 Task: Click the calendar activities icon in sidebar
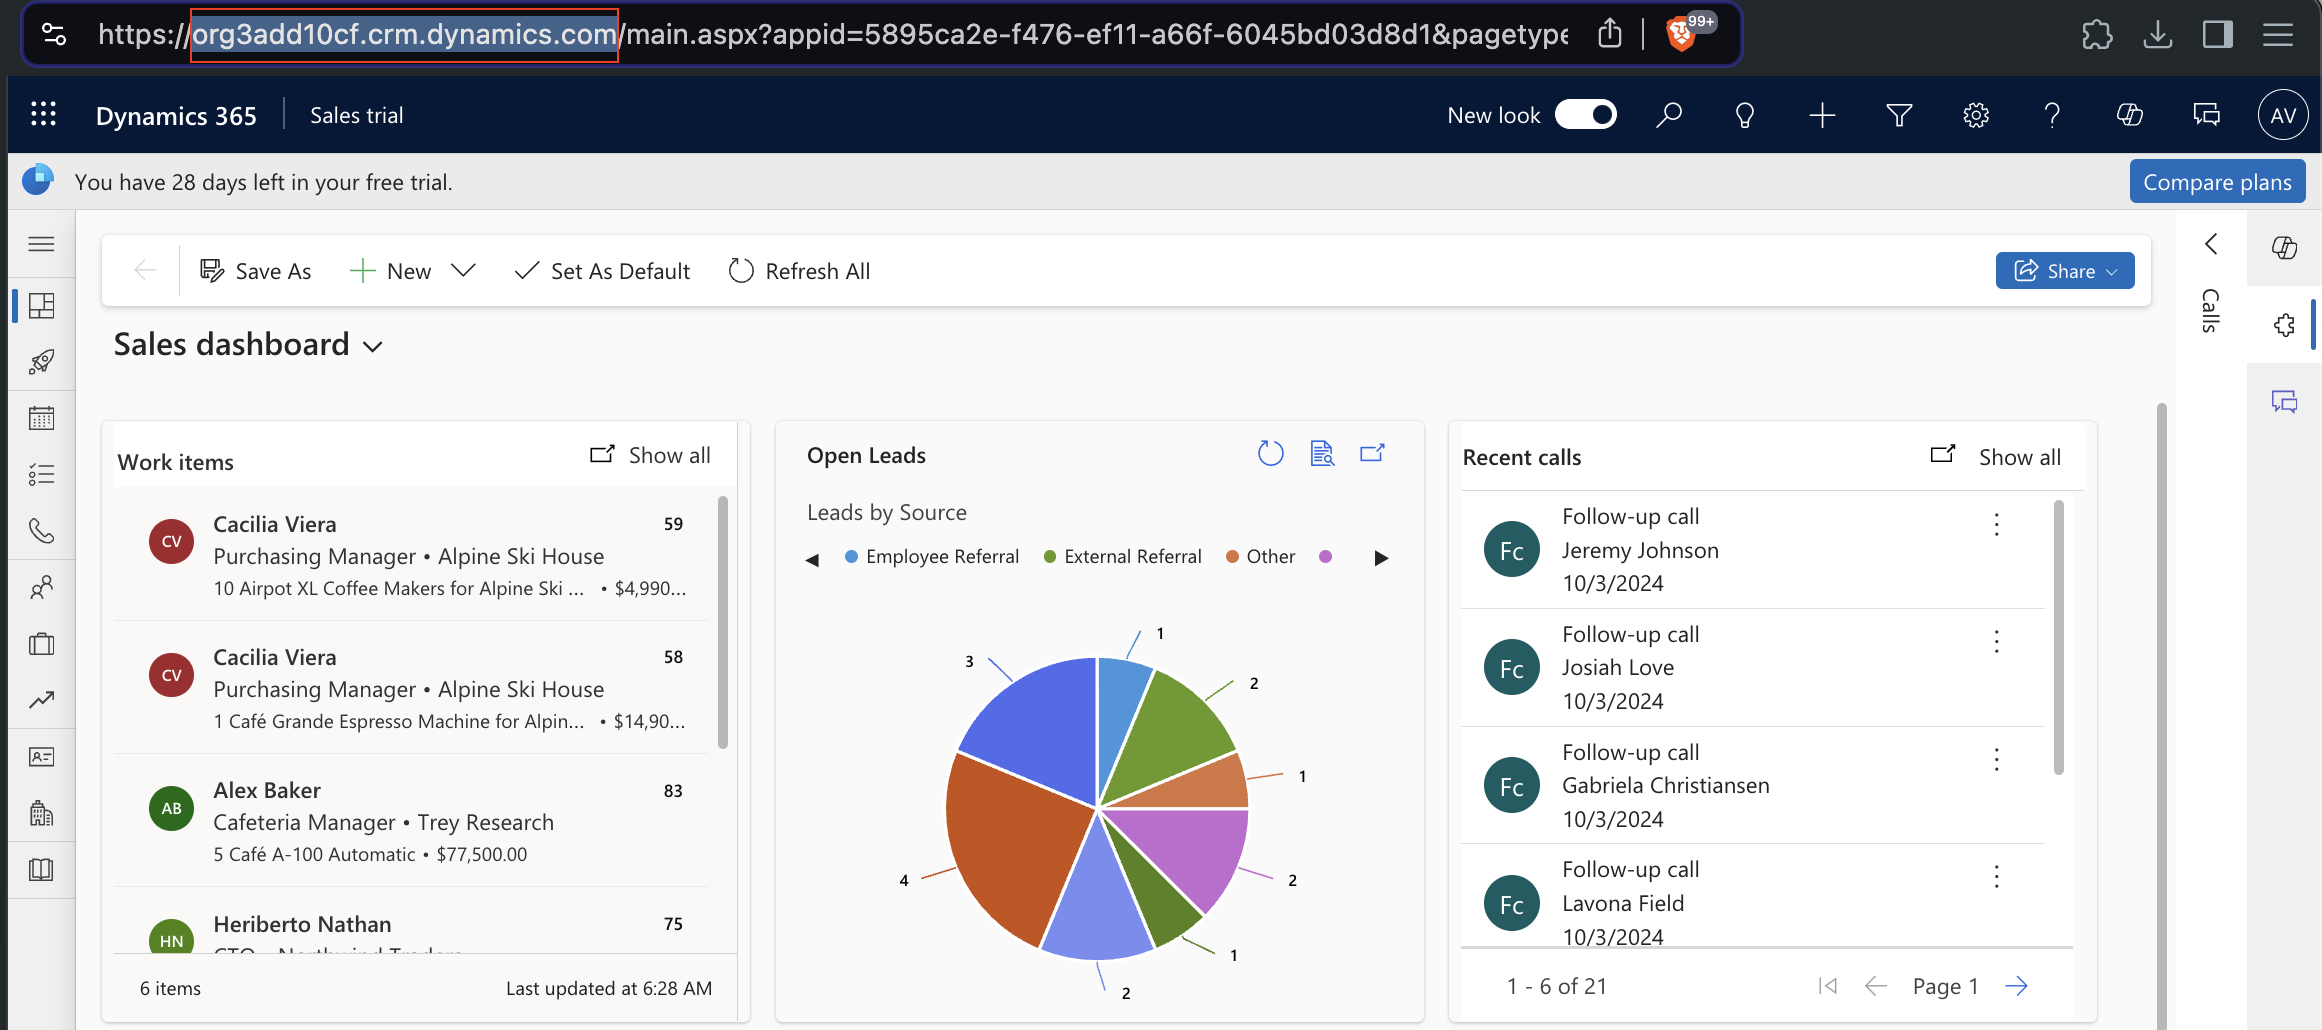[x=41, y=418]
